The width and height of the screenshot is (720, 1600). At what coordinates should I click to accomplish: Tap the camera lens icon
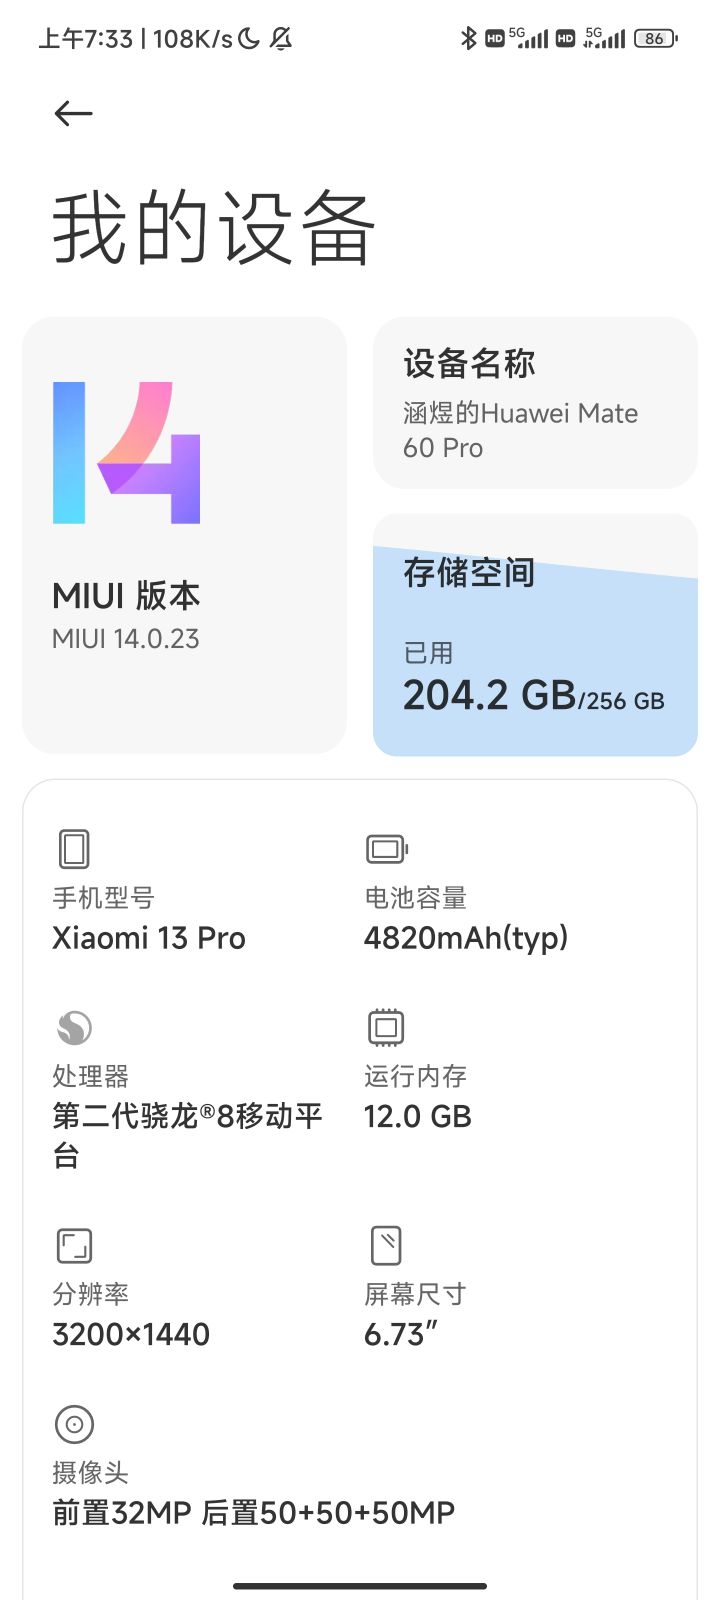point(74,1424)
